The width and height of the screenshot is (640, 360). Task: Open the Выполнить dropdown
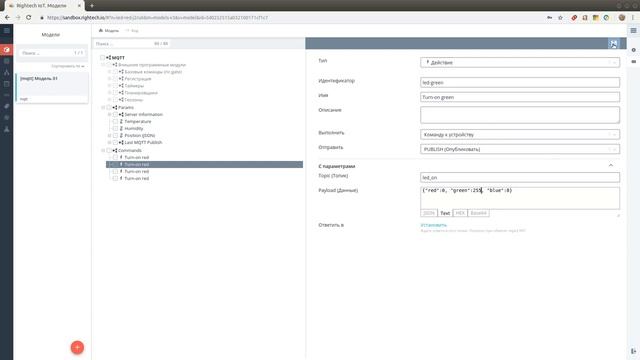(x=520, y=134)
